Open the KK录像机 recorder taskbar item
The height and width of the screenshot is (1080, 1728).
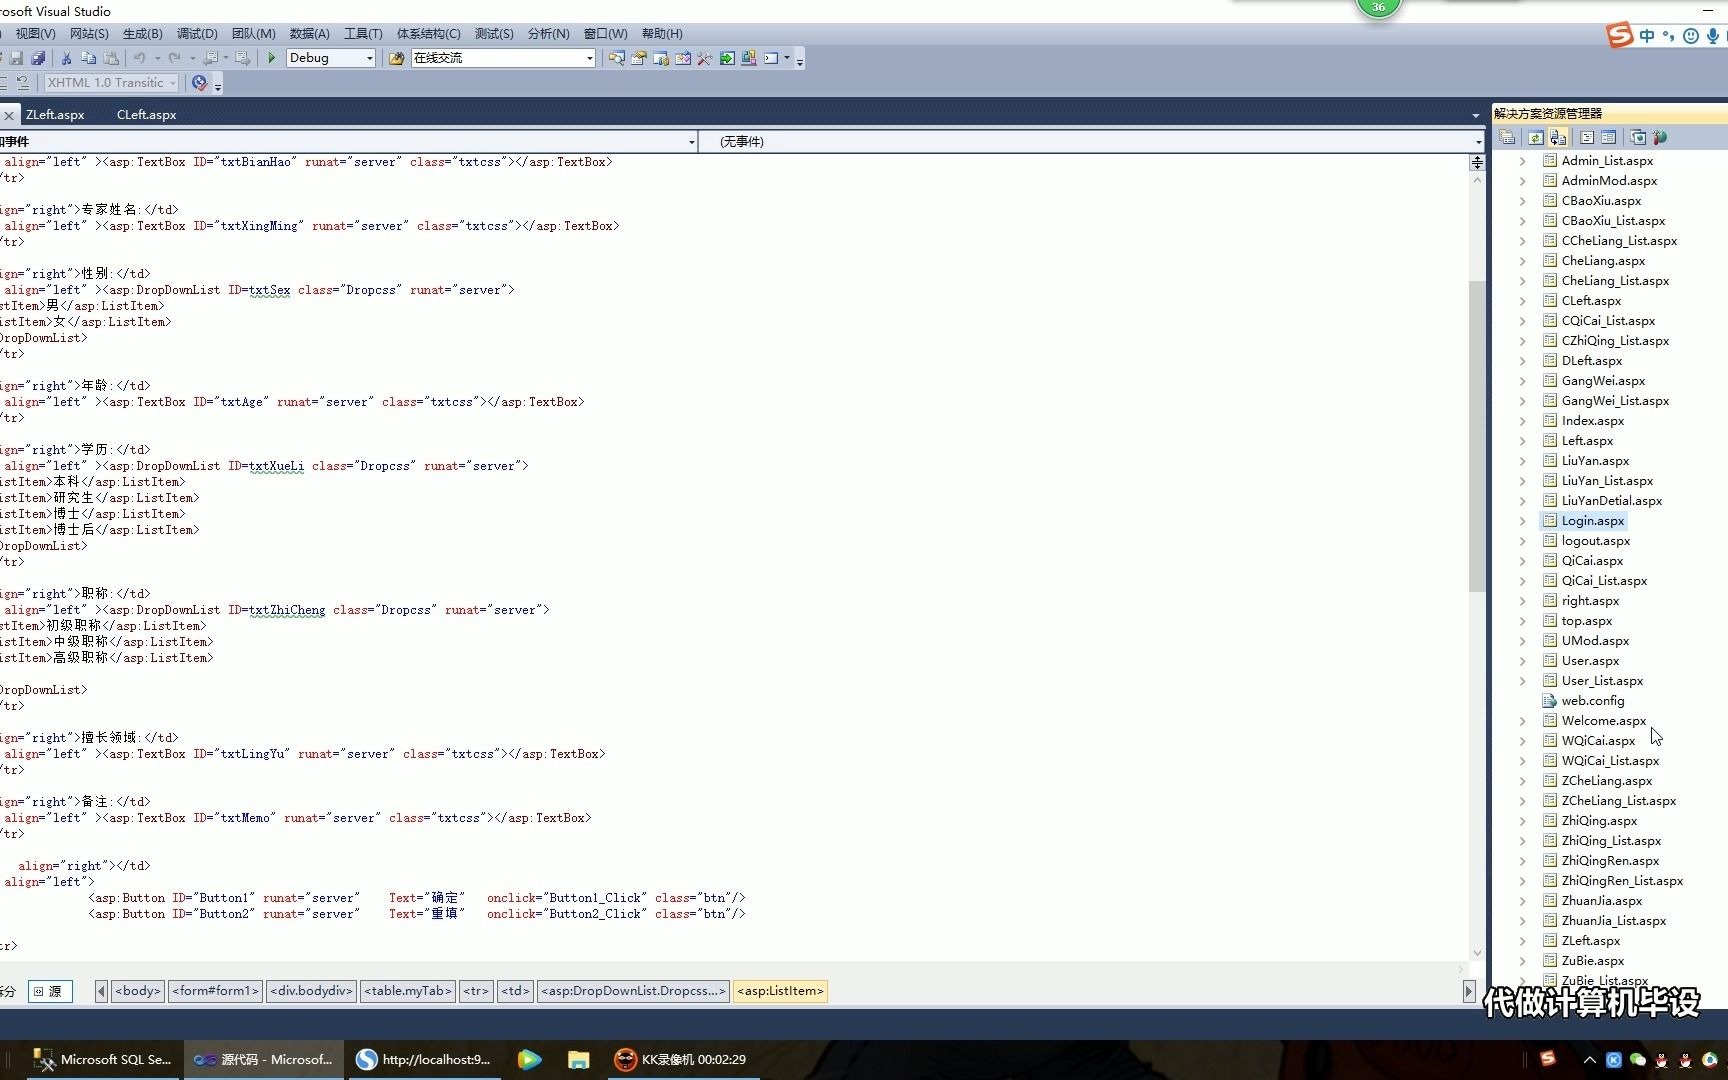tap(681, 1060)
